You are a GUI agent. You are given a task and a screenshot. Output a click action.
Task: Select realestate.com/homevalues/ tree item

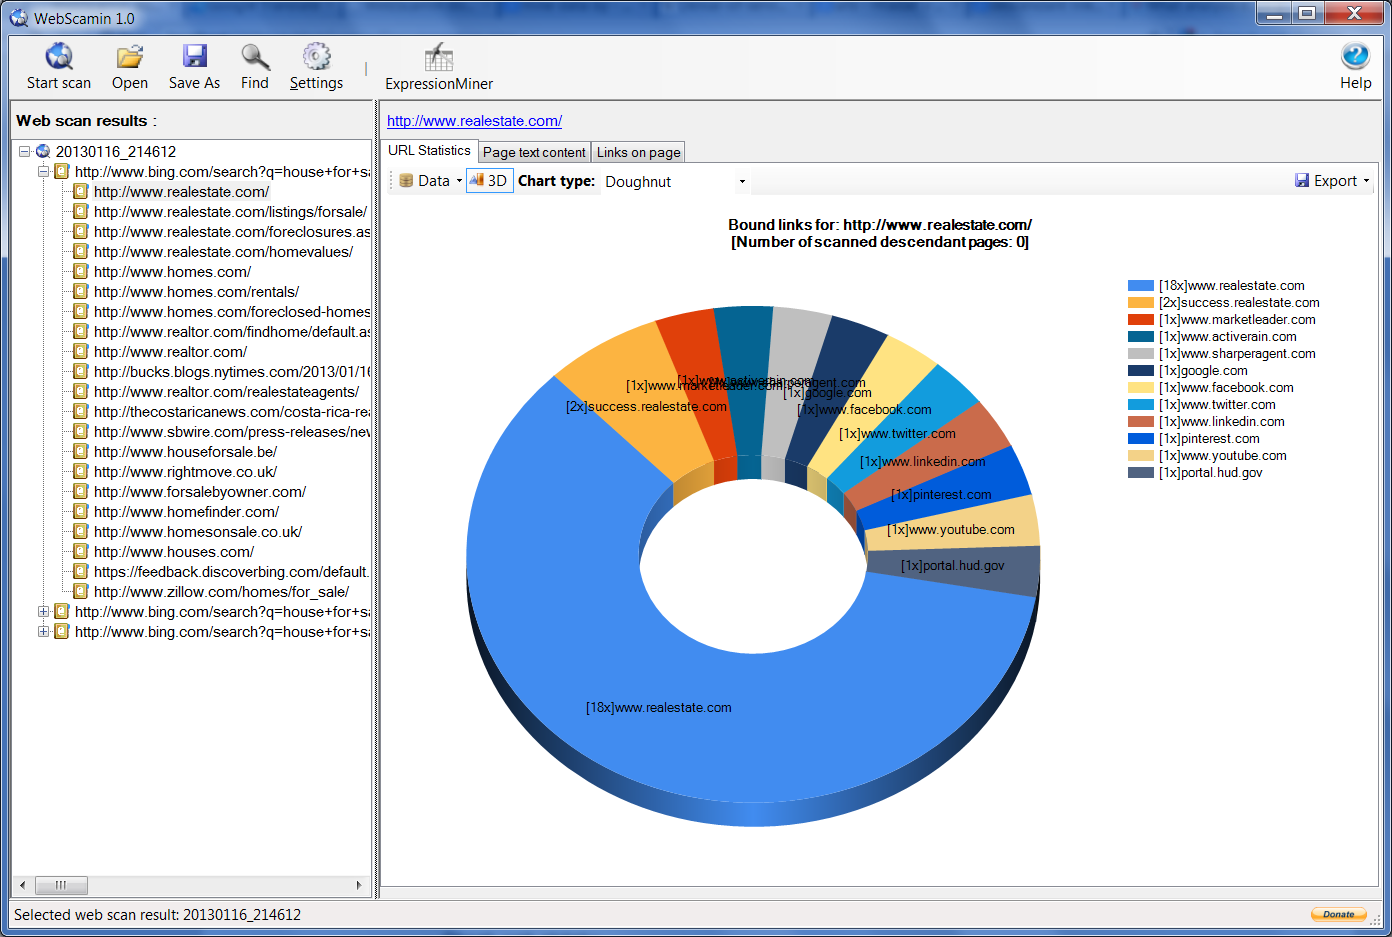pos(223,252)
